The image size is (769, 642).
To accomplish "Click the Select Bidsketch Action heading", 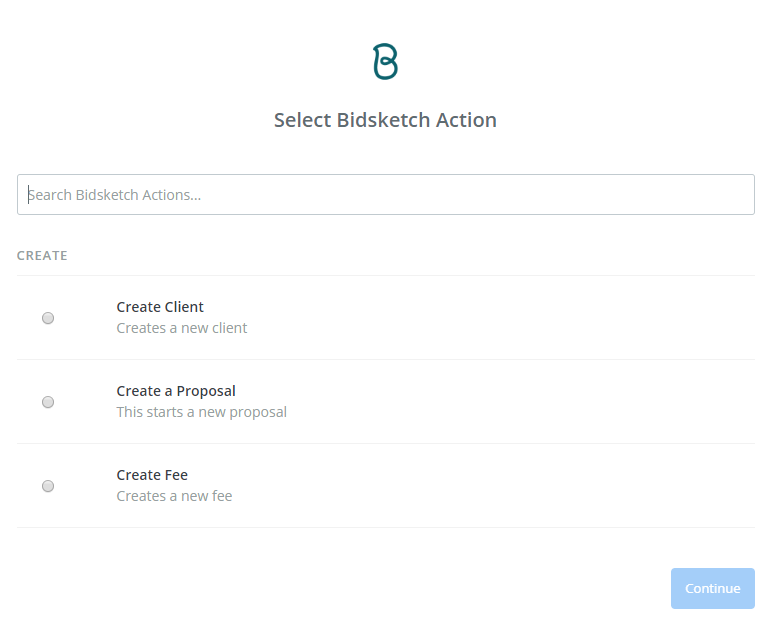I will pos(385,120).
